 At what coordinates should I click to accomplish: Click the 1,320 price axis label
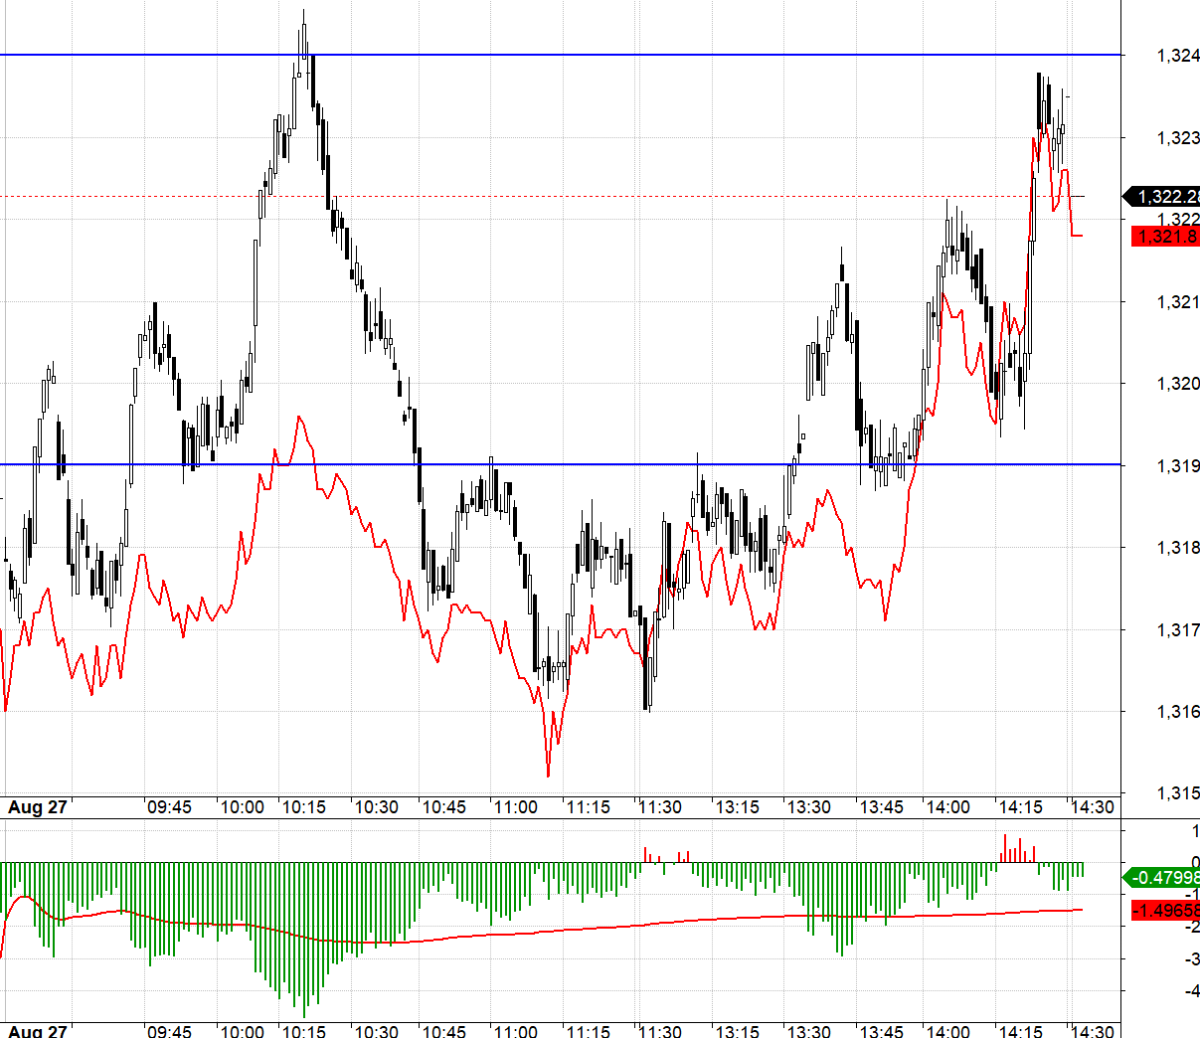[x=1177, y=384]
